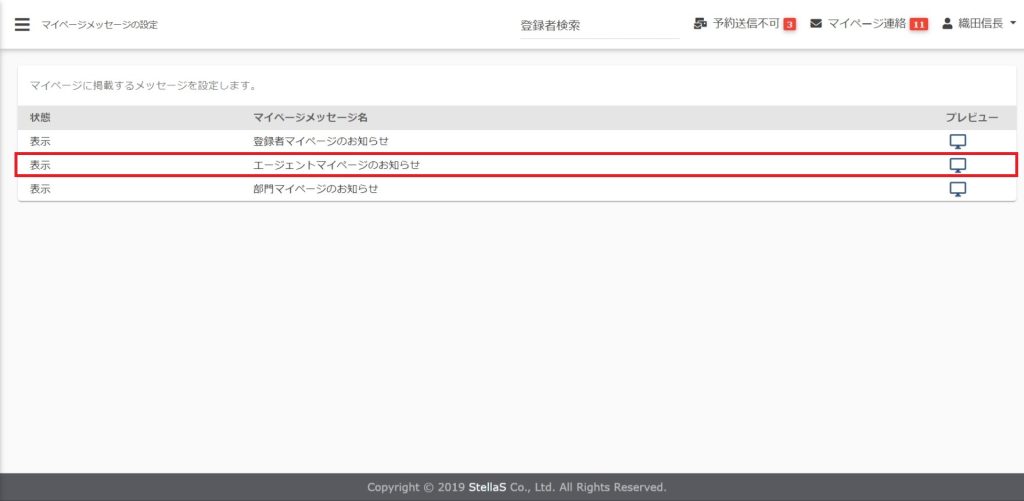Click the 予約送信不可 label
1024x501 pixels.
[x=745, y=24]
